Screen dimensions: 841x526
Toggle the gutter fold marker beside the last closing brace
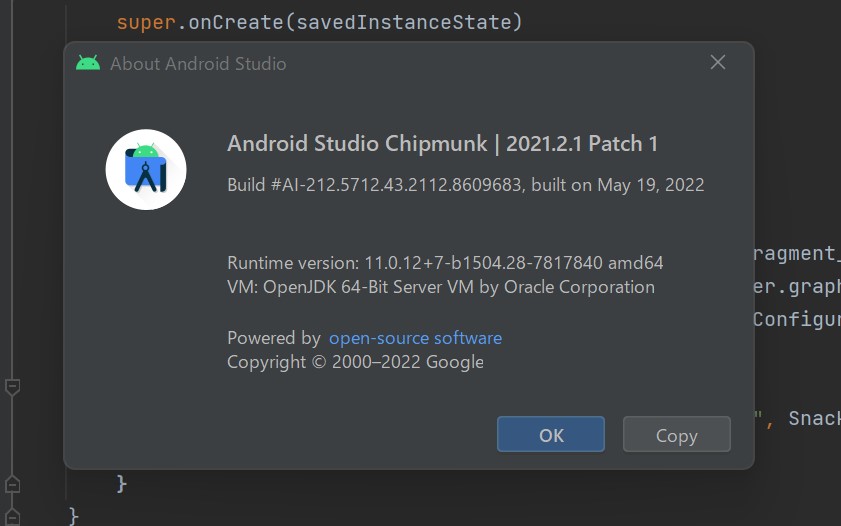(x=12, y=517)
